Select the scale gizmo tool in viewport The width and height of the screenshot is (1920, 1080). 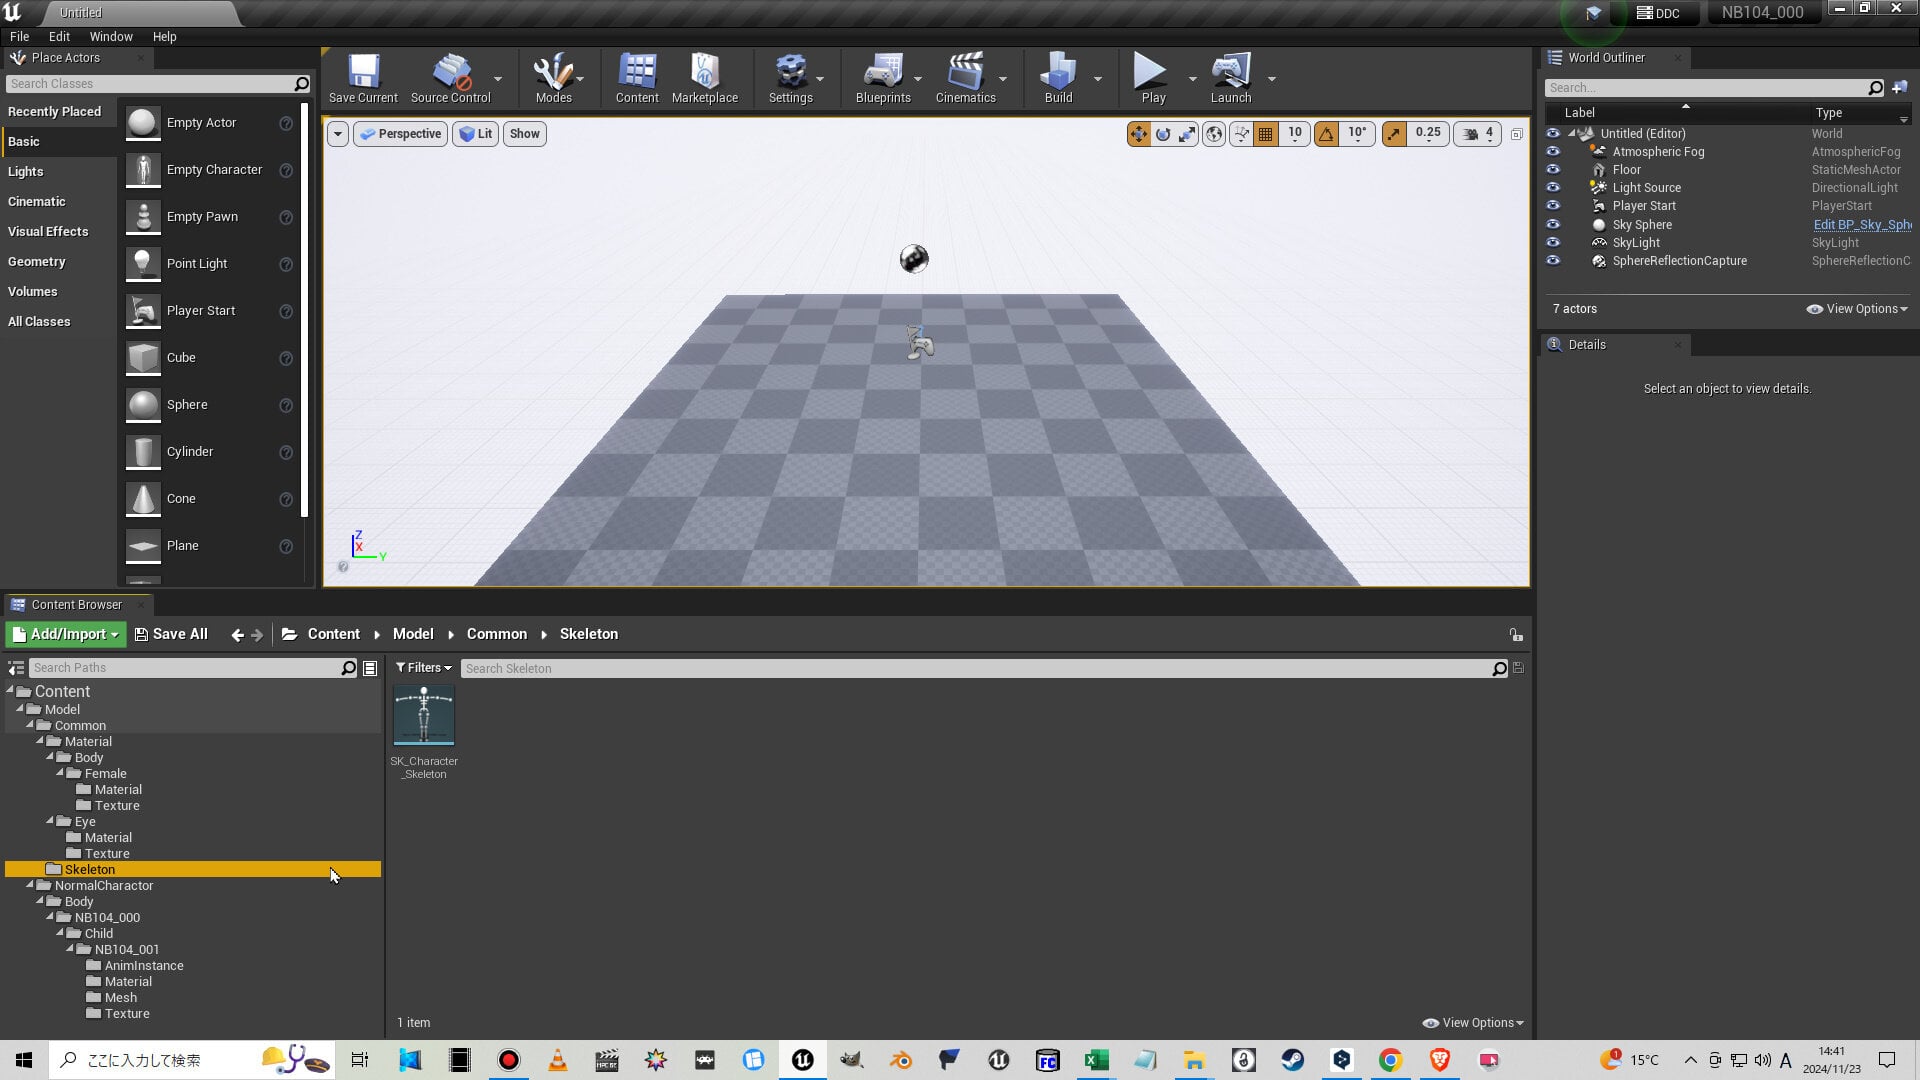tap(1187, 134)
